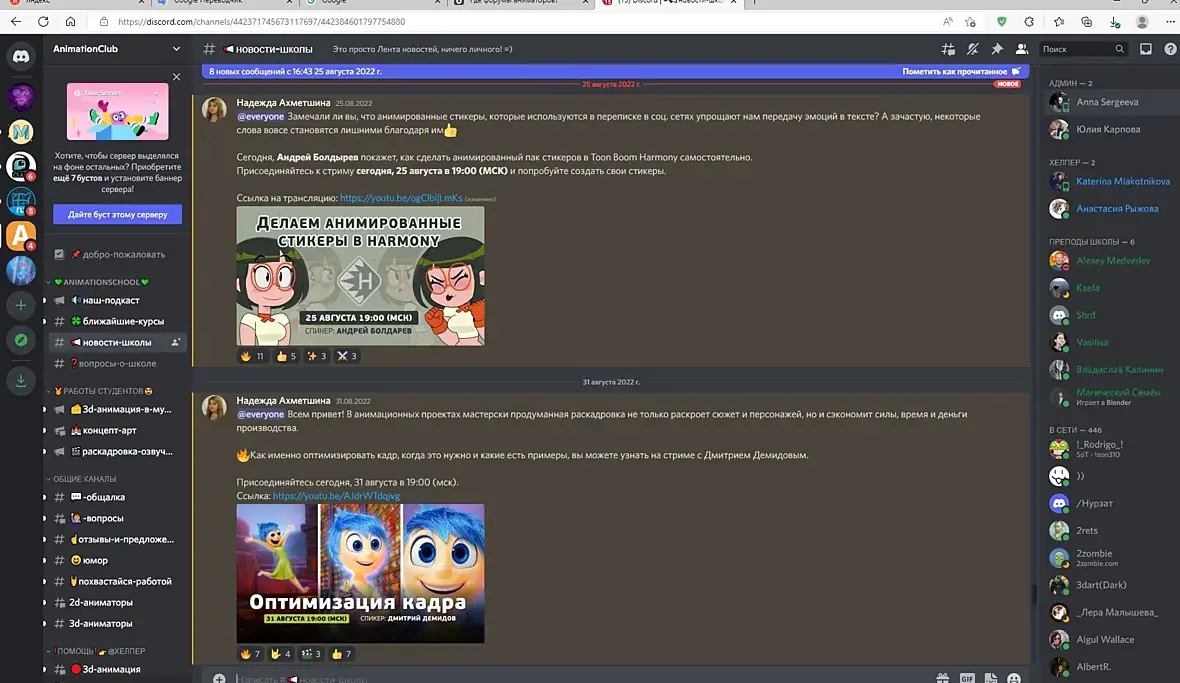1180x683 pixels.
Task: Toggle member list icon
Action: [x=1021, y=49]
